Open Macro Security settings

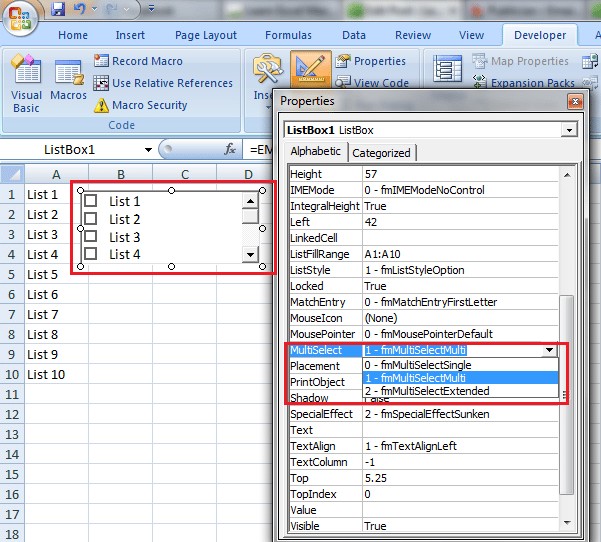click(x=141, y=105)
